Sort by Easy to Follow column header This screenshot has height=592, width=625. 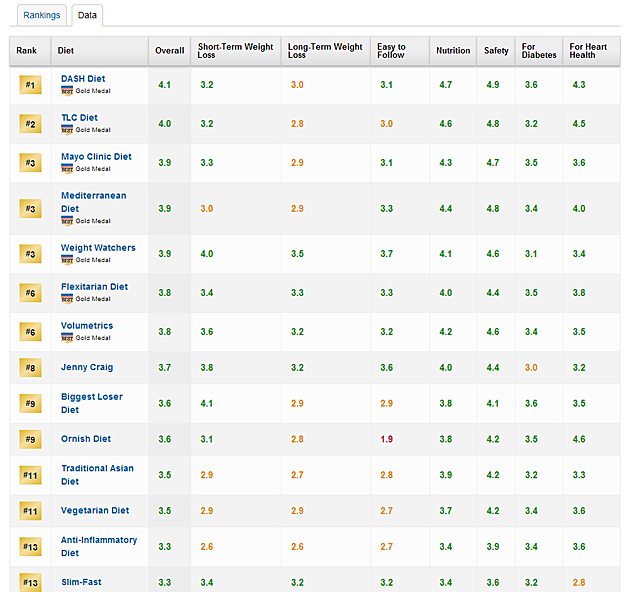coord(391,51)
